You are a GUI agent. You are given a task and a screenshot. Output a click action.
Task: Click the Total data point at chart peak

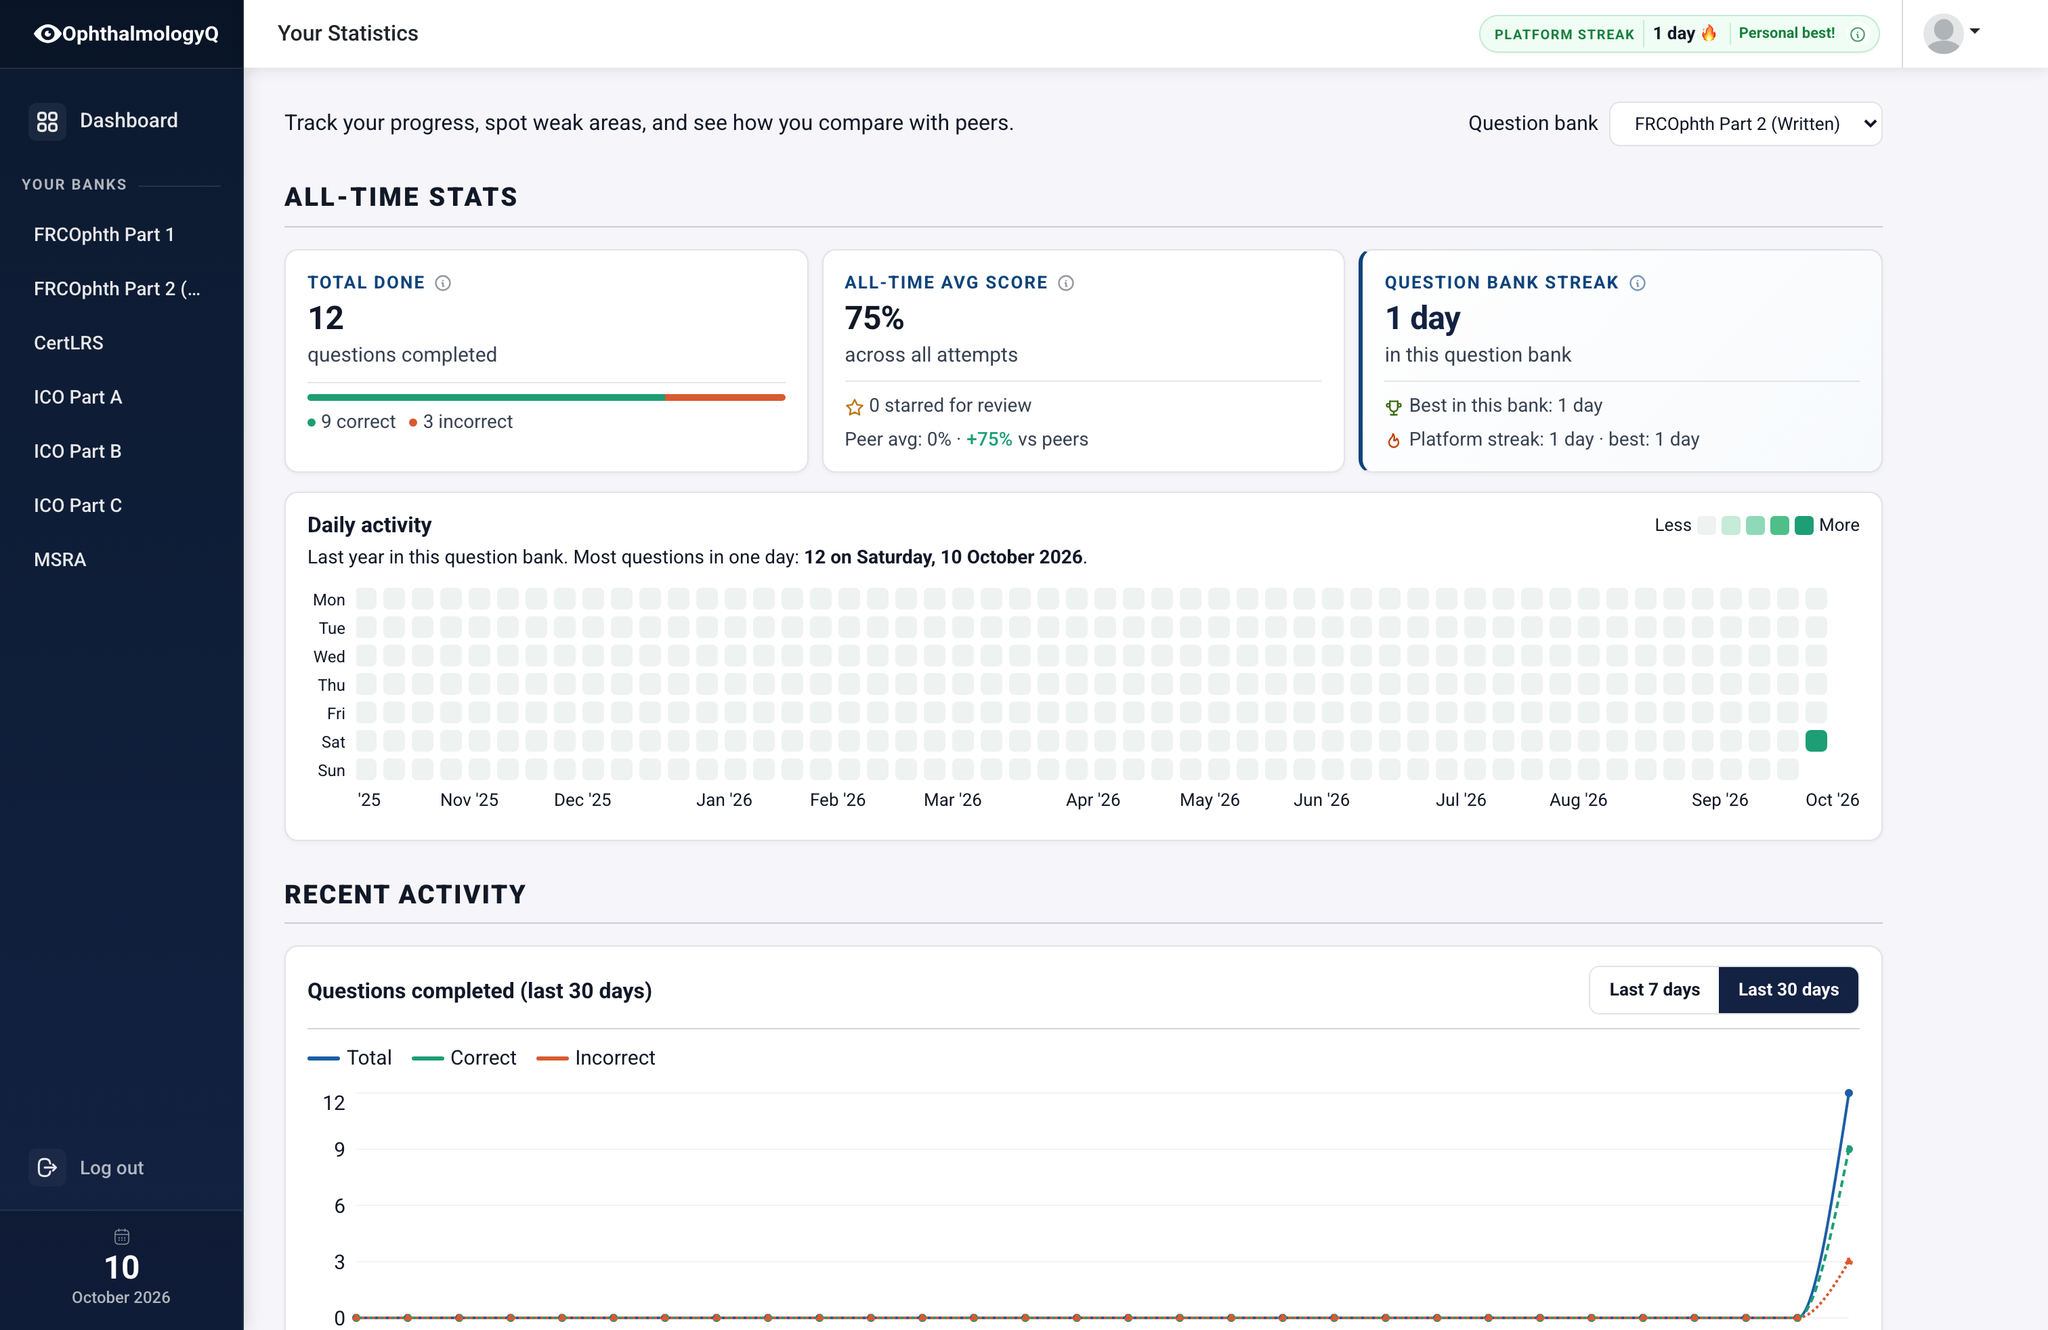click(1849, 1093)
